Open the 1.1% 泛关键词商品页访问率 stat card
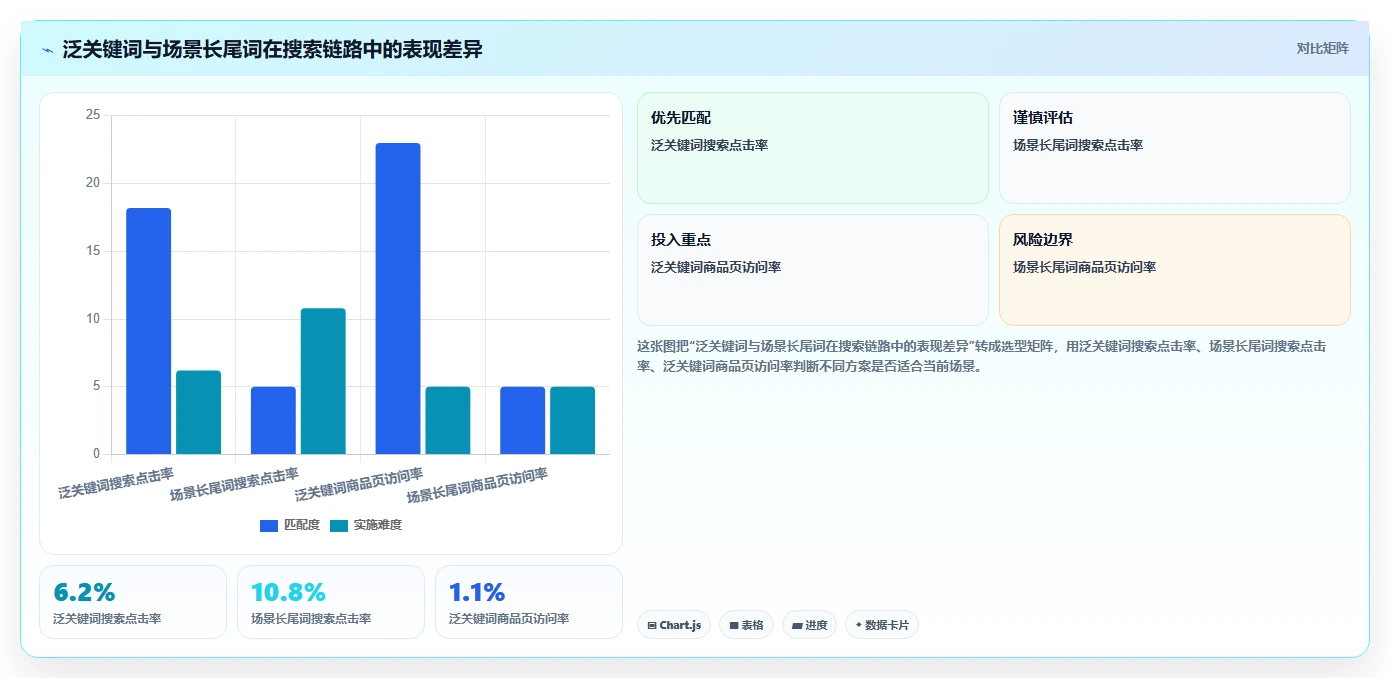Viewport: 1390px width, 678px height. click(x=529, y=602)
